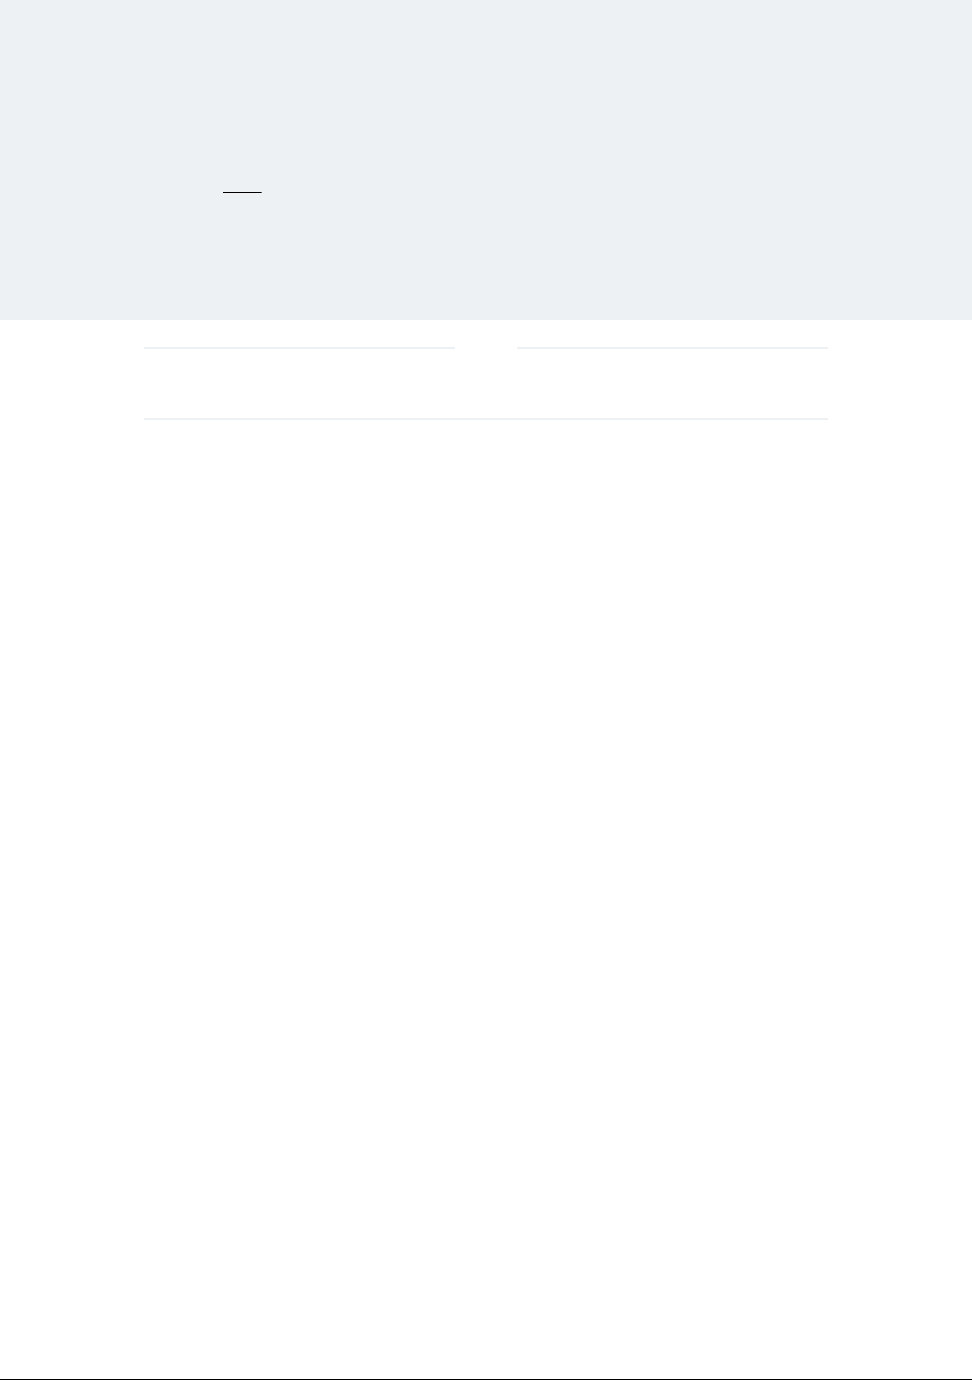
Task: Click the full-width horizontal divider under columns
Action: click(486, 419)
